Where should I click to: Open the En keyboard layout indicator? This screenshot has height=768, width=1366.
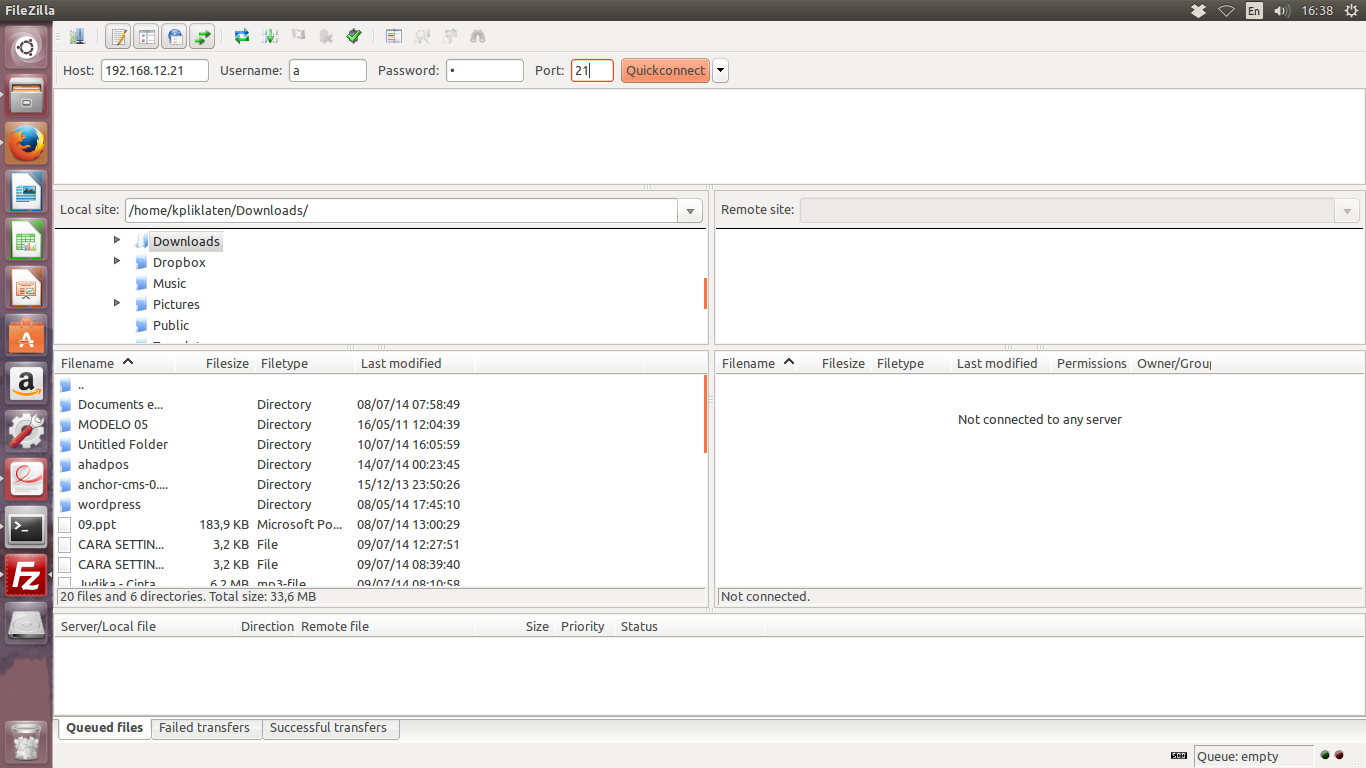point(1254,11)
